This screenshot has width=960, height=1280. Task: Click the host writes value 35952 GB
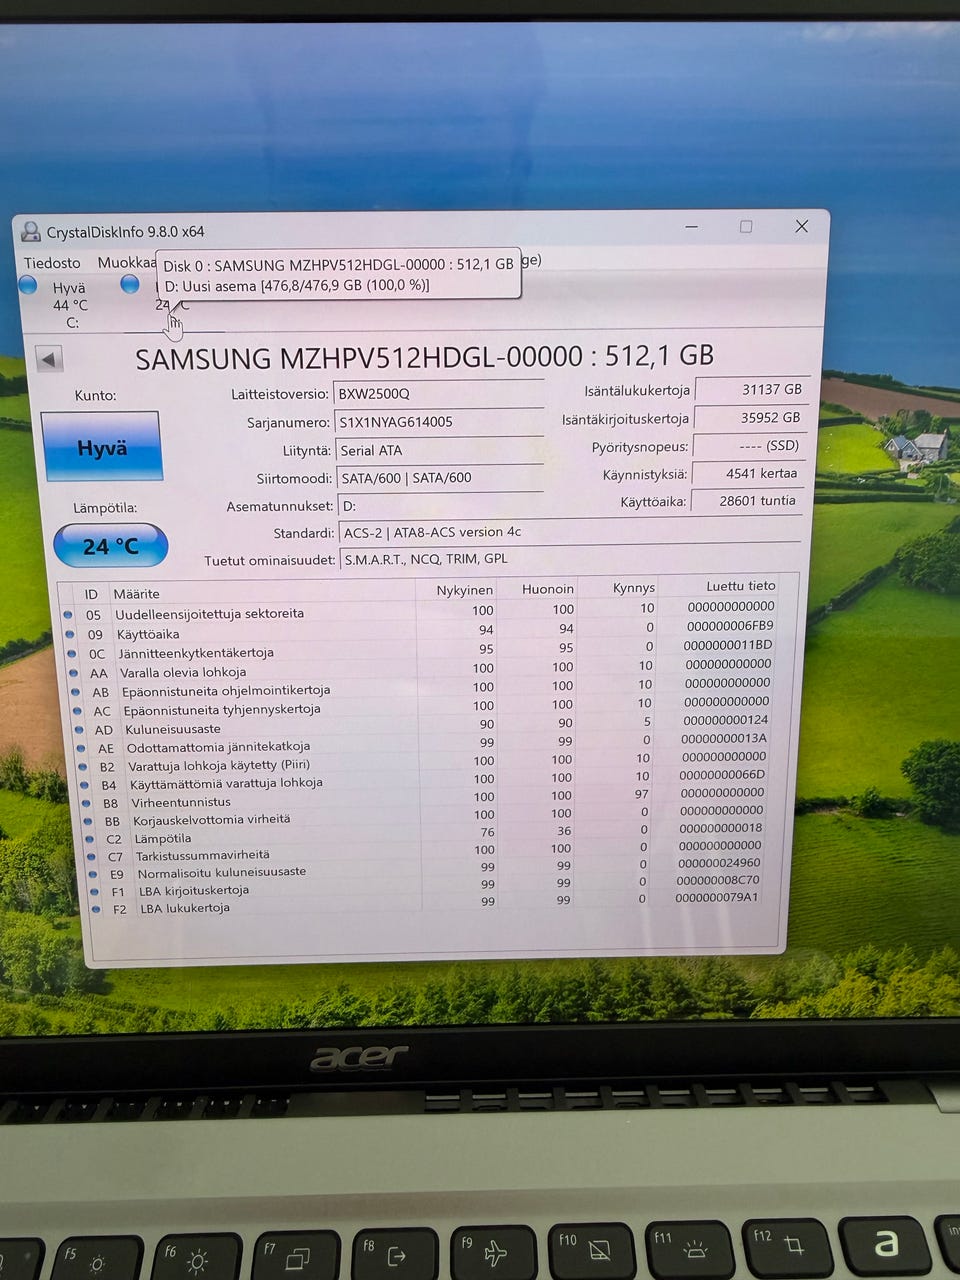[x=749, y=418]
